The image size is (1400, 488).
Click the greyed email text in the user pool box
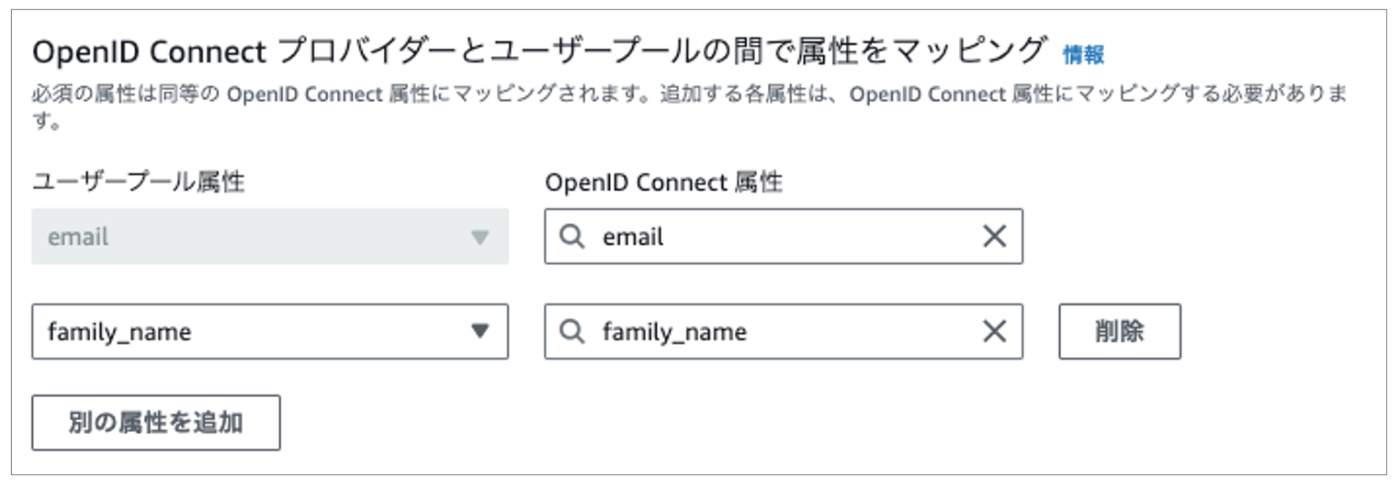pos(78,237)
